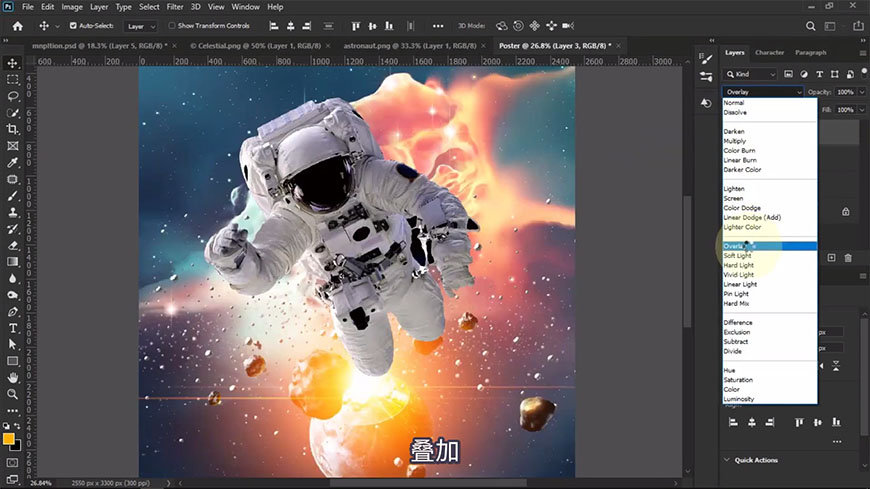Open the Kind filter dropdown
This screenshot has height=489, width=870.
click(751, 74)
